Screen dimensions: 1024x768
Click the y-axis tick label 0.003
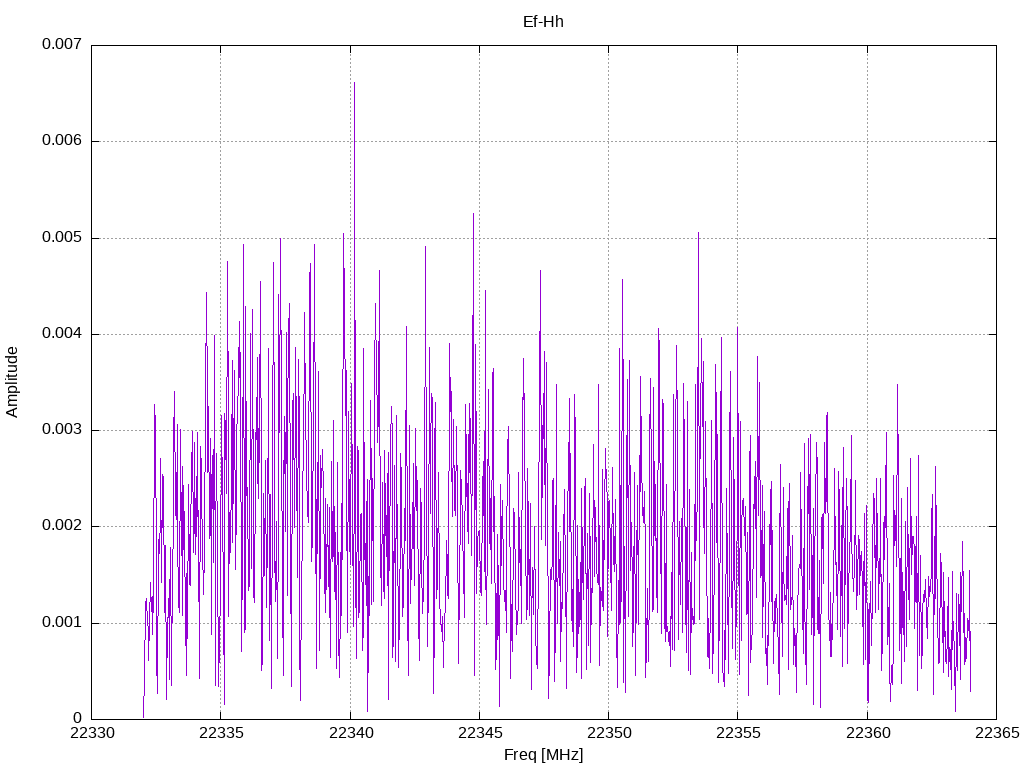(x=62, y=430)
